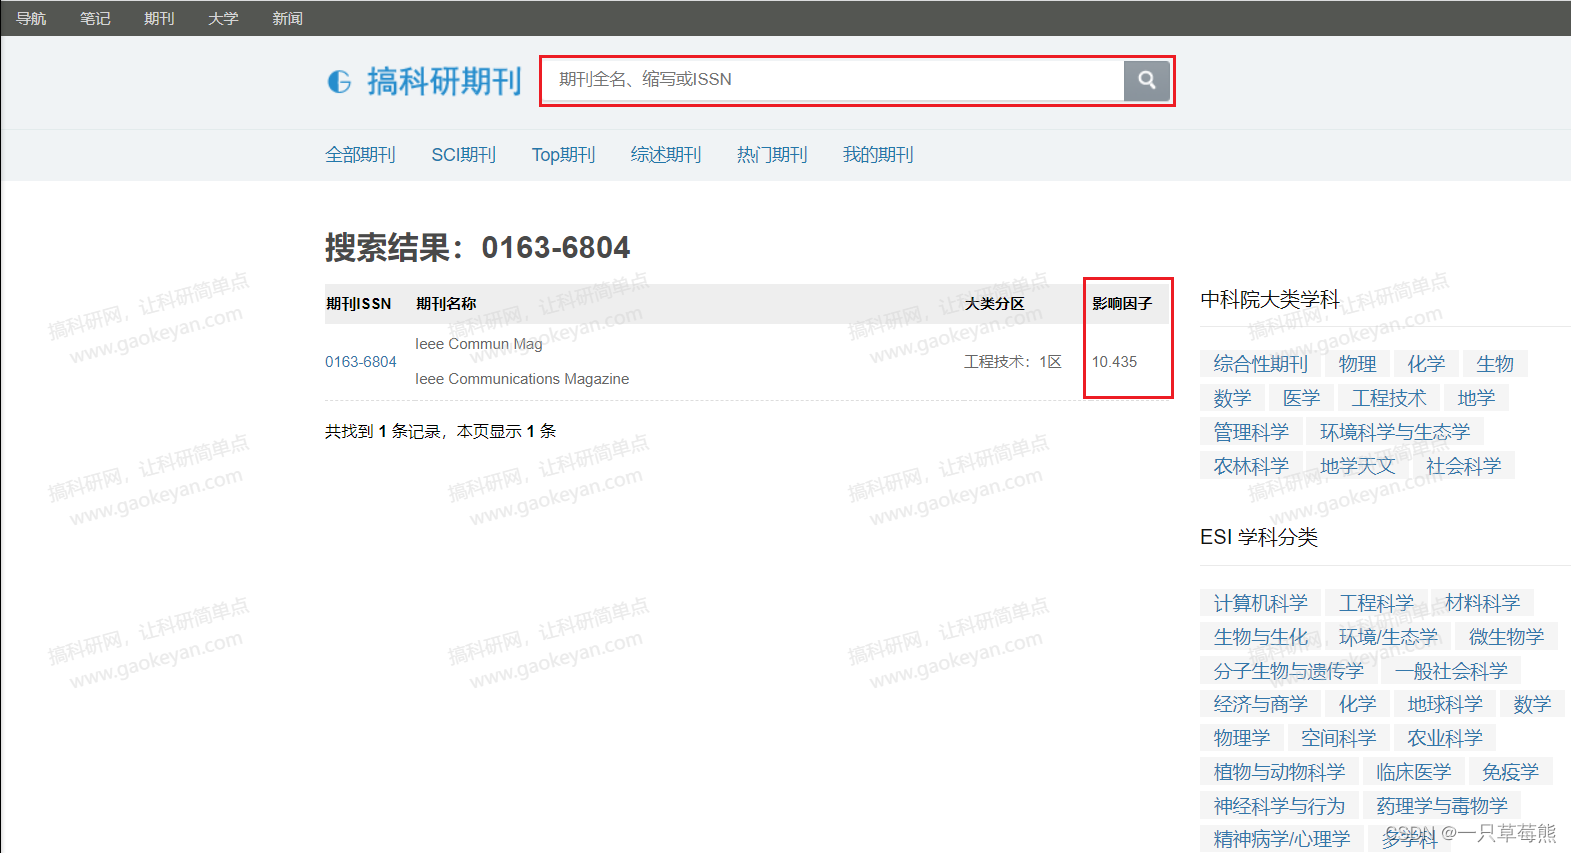Click the 影响因子 column header
1571x853 pixels.
(x=1122, y=304)
